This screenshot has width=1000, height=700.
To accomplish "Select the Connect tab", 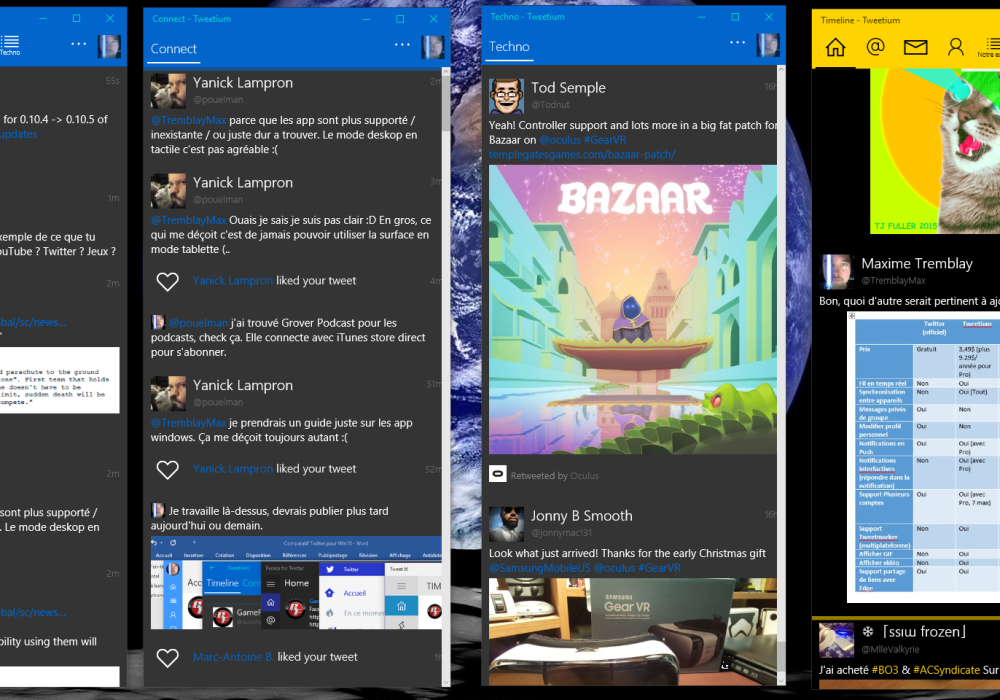I will pyautogui.click(x=174, y=49).
